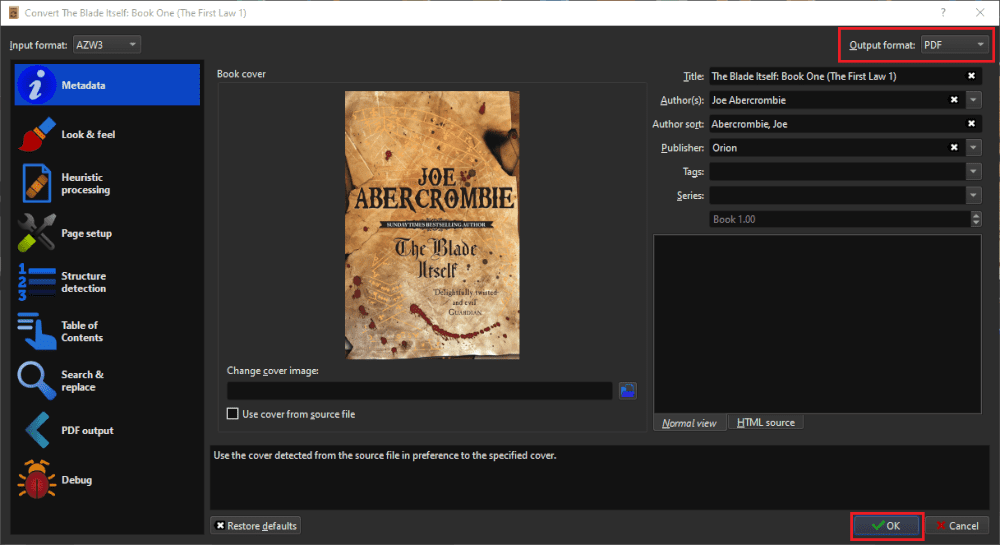Clear the Publisher field with its X
The height and width of the screenshot is (545, 1000).
click(x=954, y=147)
